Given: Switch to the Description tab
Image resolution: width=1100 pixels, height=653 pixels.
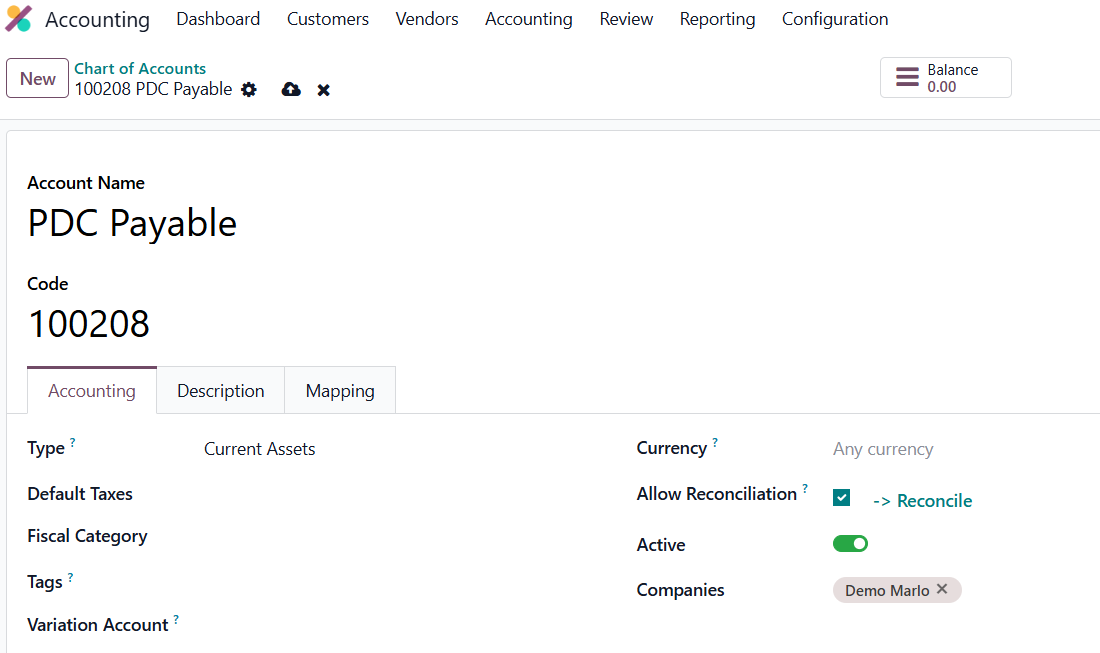Looking at the screenshot, I should [221, 391].
